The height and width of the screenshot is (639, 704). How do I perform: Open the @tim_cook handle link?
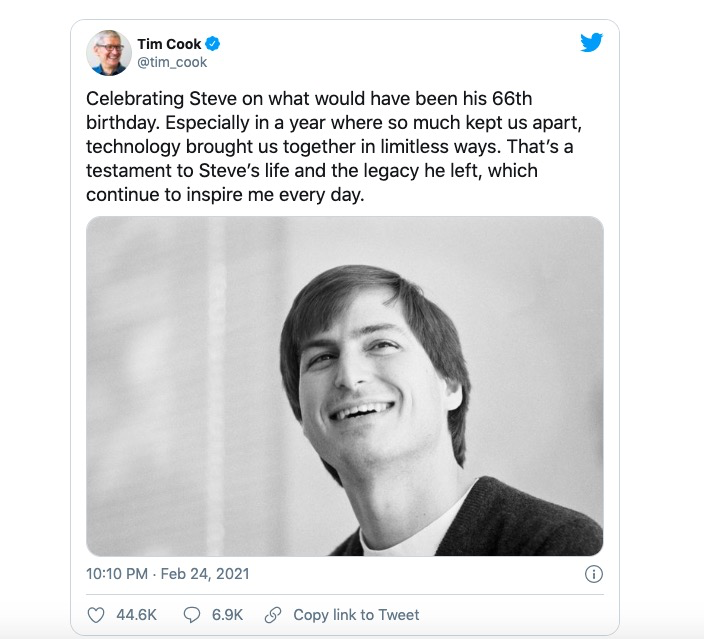(x=171, y=62)
